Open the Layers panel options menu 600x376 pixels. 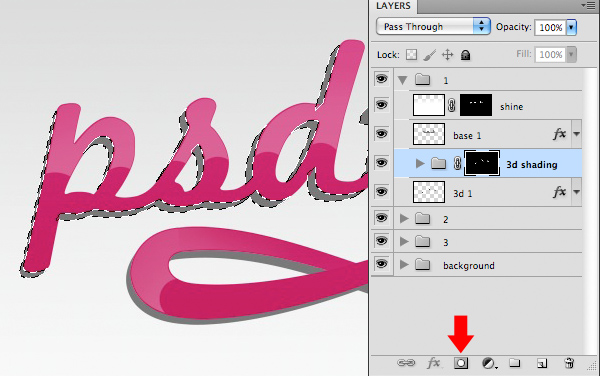[588, 5]
